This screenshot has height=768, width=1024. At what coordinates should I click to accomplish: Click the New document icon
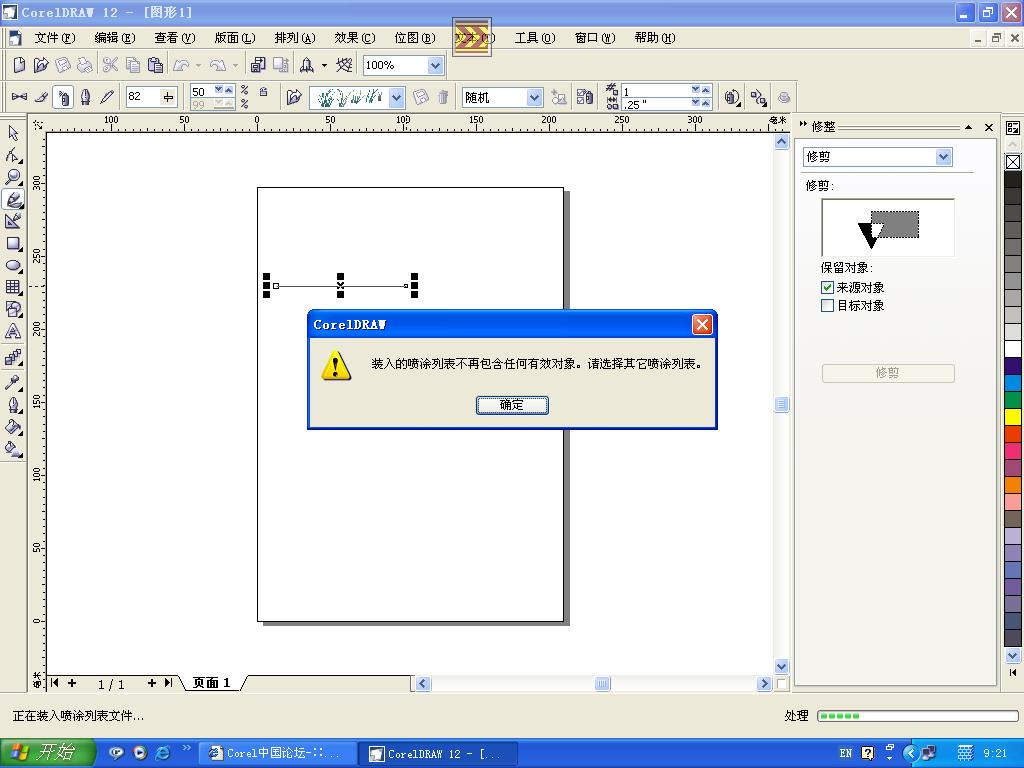(x=19, y=65)
